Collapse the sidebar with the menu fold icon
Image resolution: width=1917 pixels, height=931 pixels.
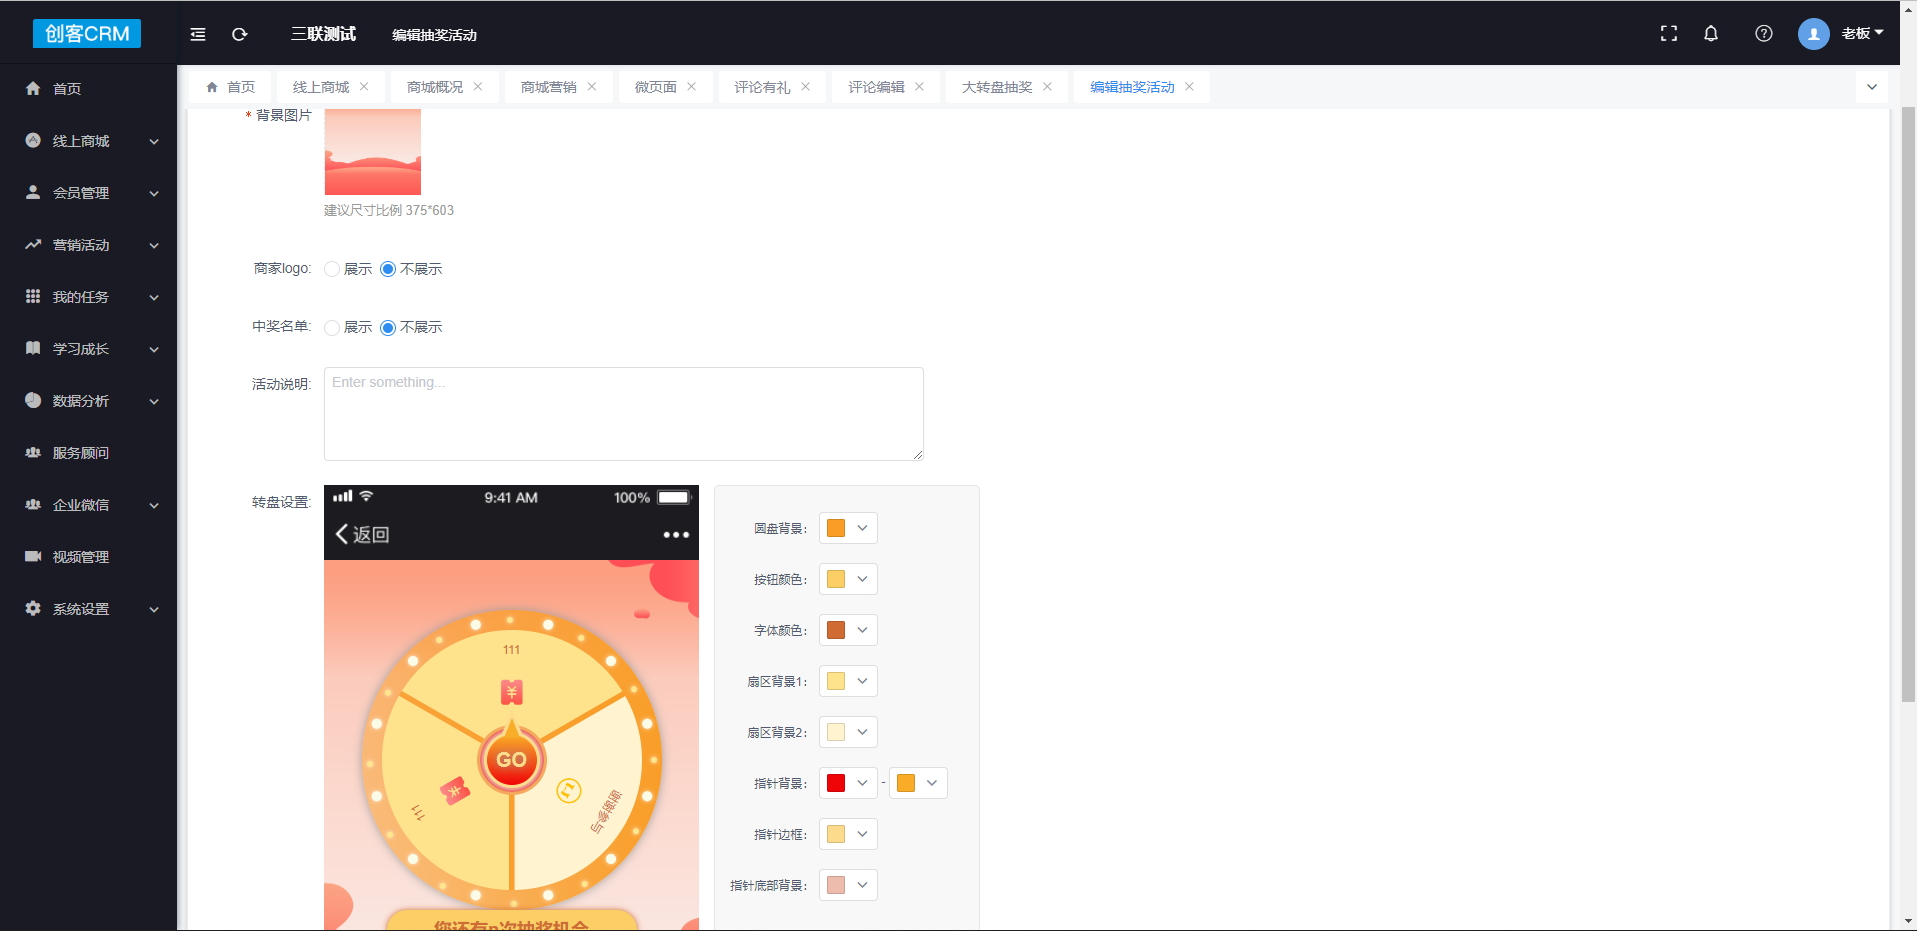198,34
